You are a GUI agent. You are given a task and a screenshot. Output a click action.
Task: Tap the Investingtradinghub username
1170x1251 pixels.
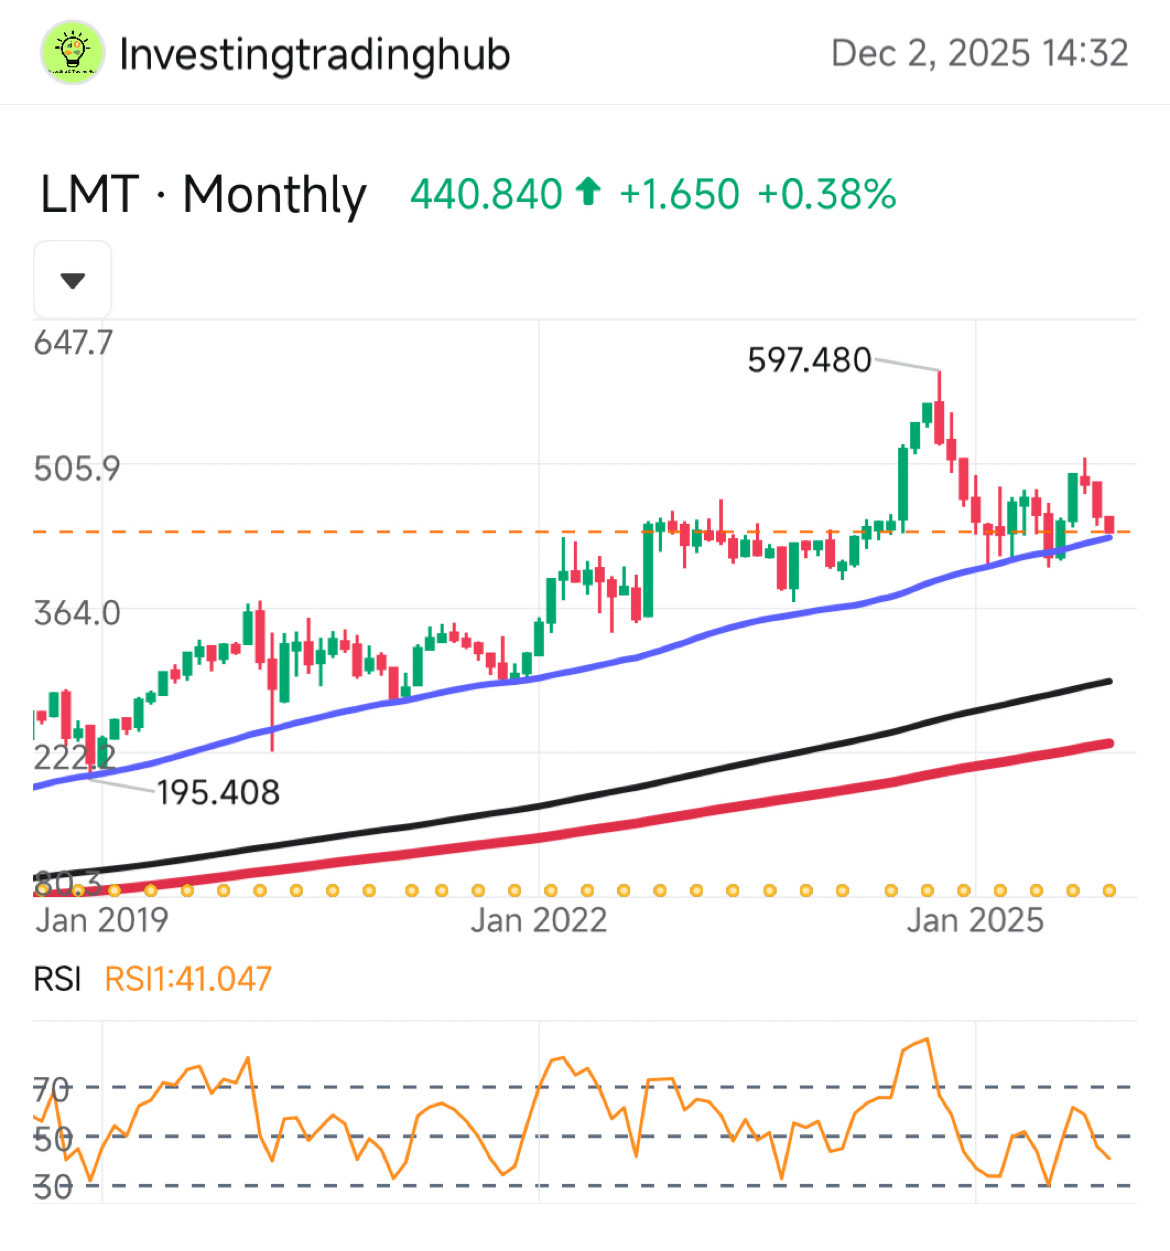315,54
